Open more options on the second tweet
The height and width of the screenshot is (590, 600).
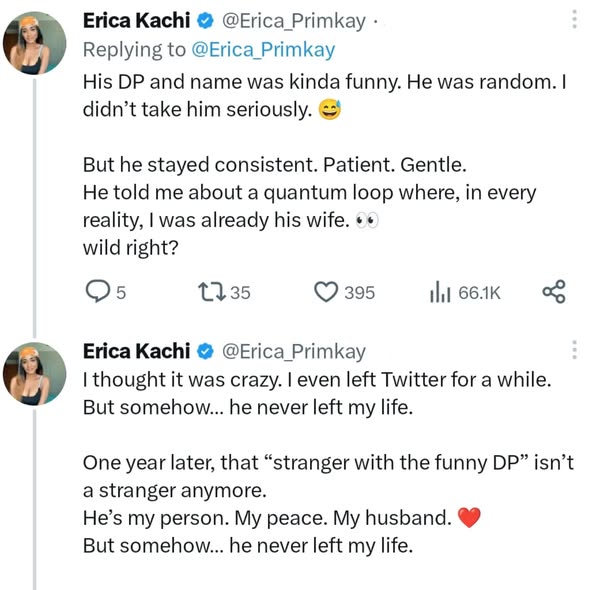click(x=574, y=350)
